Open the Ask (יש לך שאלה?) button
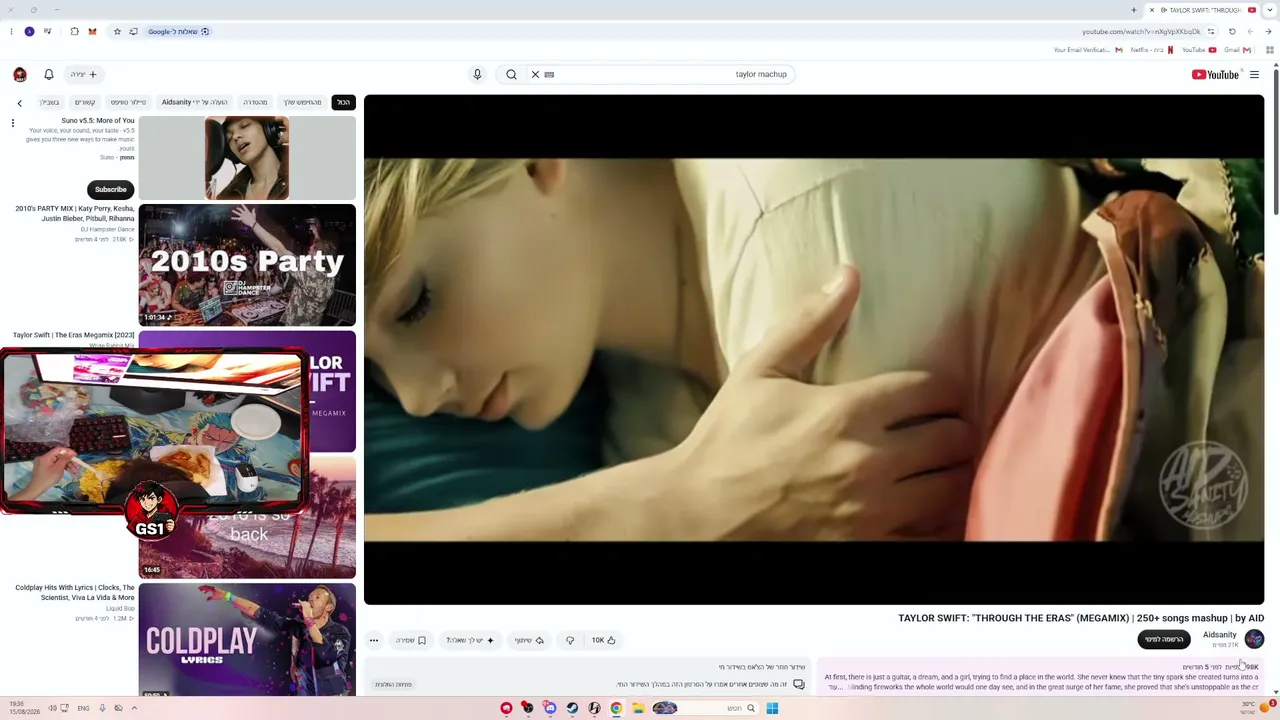 click(x=470, y=640)
